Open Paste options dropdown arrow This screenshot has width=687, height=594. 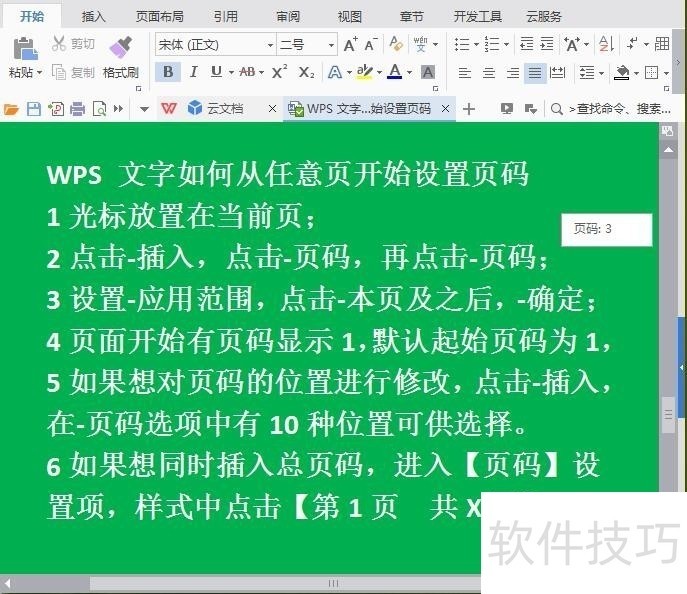tap(39, 73)
